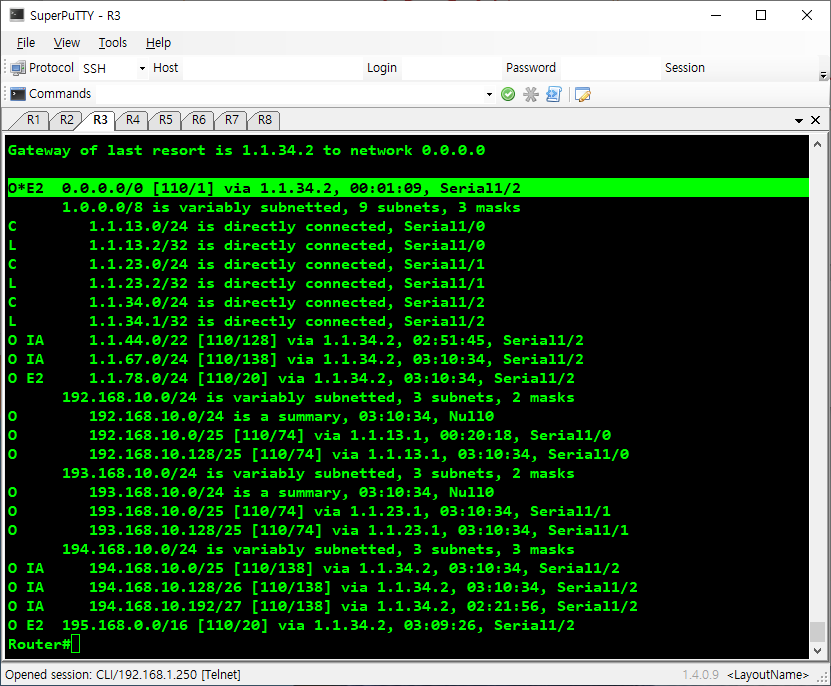Click the 1.1.67.0/24 O IA route line
Viewport: 831px width, 686px height.
click(296, 359)
